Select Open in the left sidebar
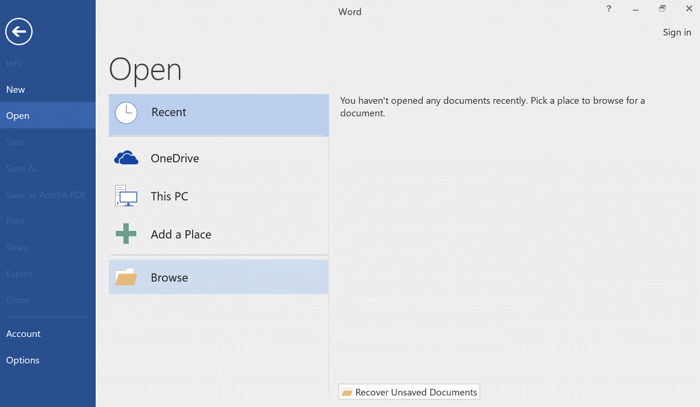 pos(18,116)
